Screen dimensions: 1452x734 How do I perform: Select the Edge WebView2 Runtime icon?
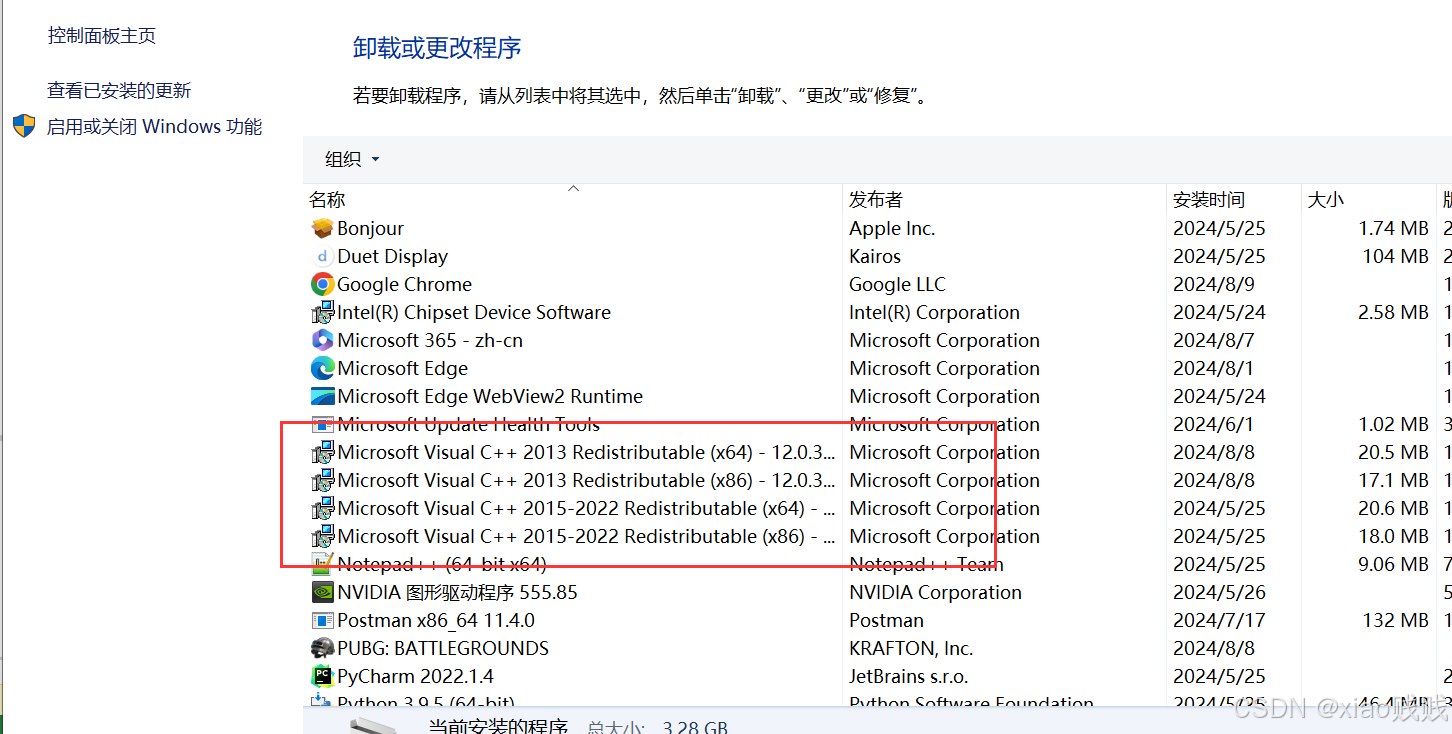click(x=322, y=396)
